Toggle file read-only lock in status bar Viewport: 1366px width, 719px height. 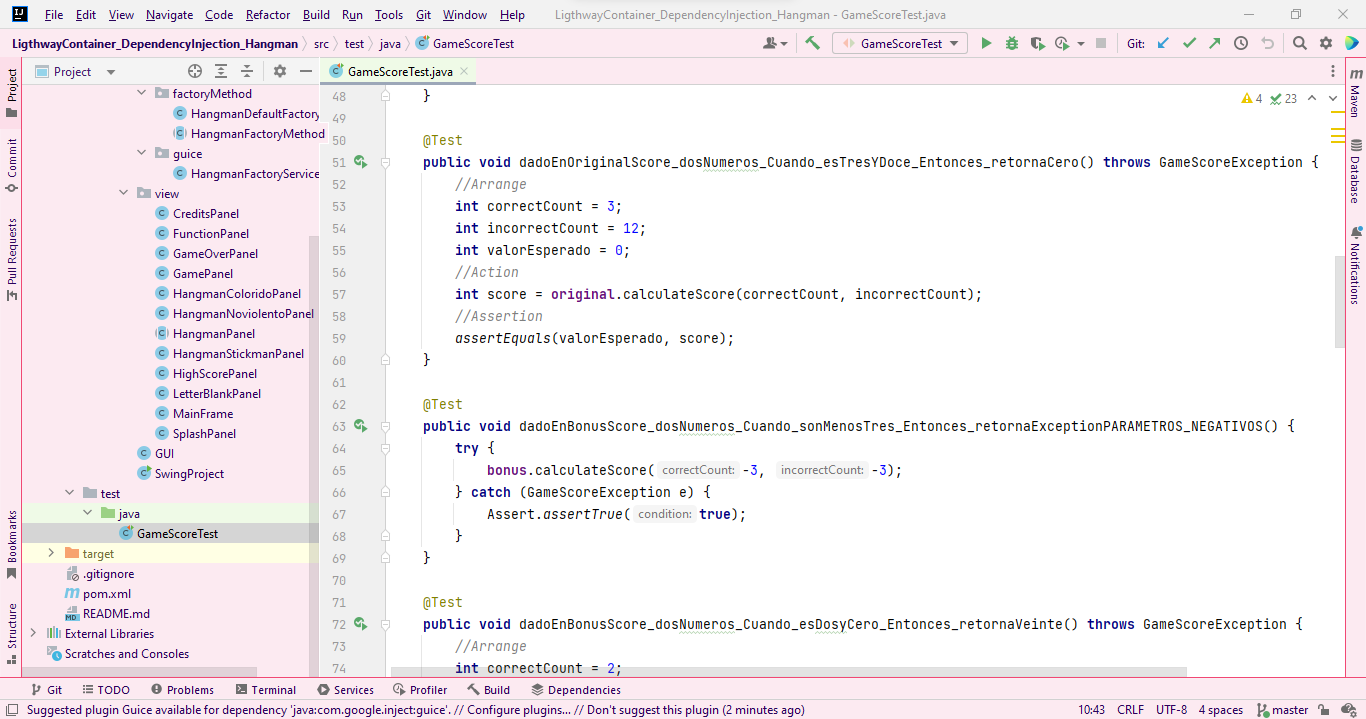pyautogui.click(x=1322, y=709)
